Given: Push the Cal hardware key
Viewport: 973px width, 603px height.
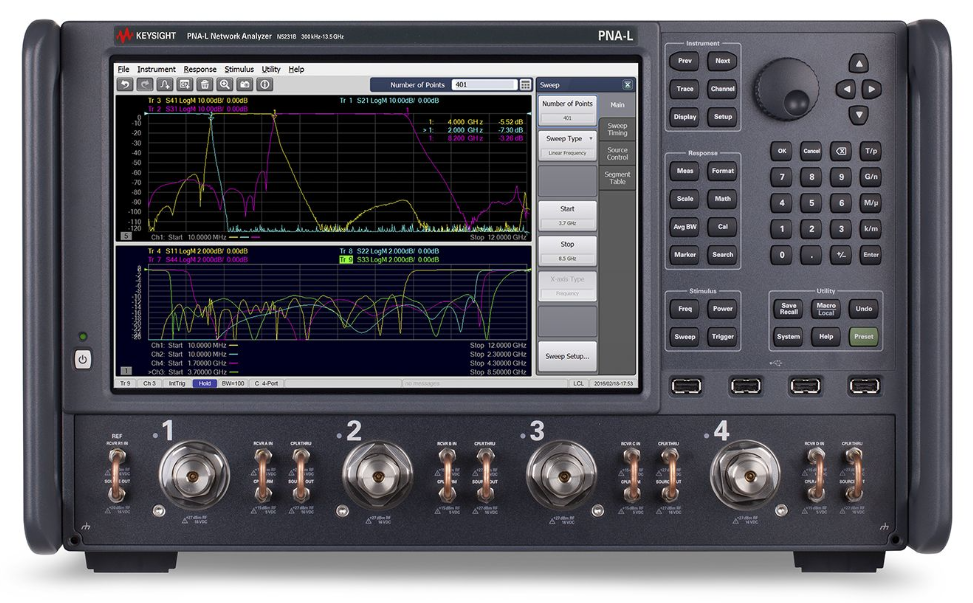Looking at the screenshot, I should [722, 226].
